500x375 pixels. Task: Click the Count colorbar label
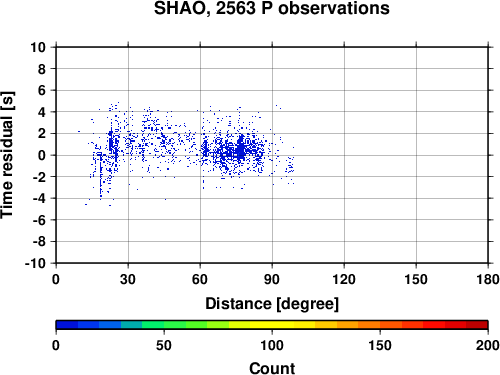272,368
